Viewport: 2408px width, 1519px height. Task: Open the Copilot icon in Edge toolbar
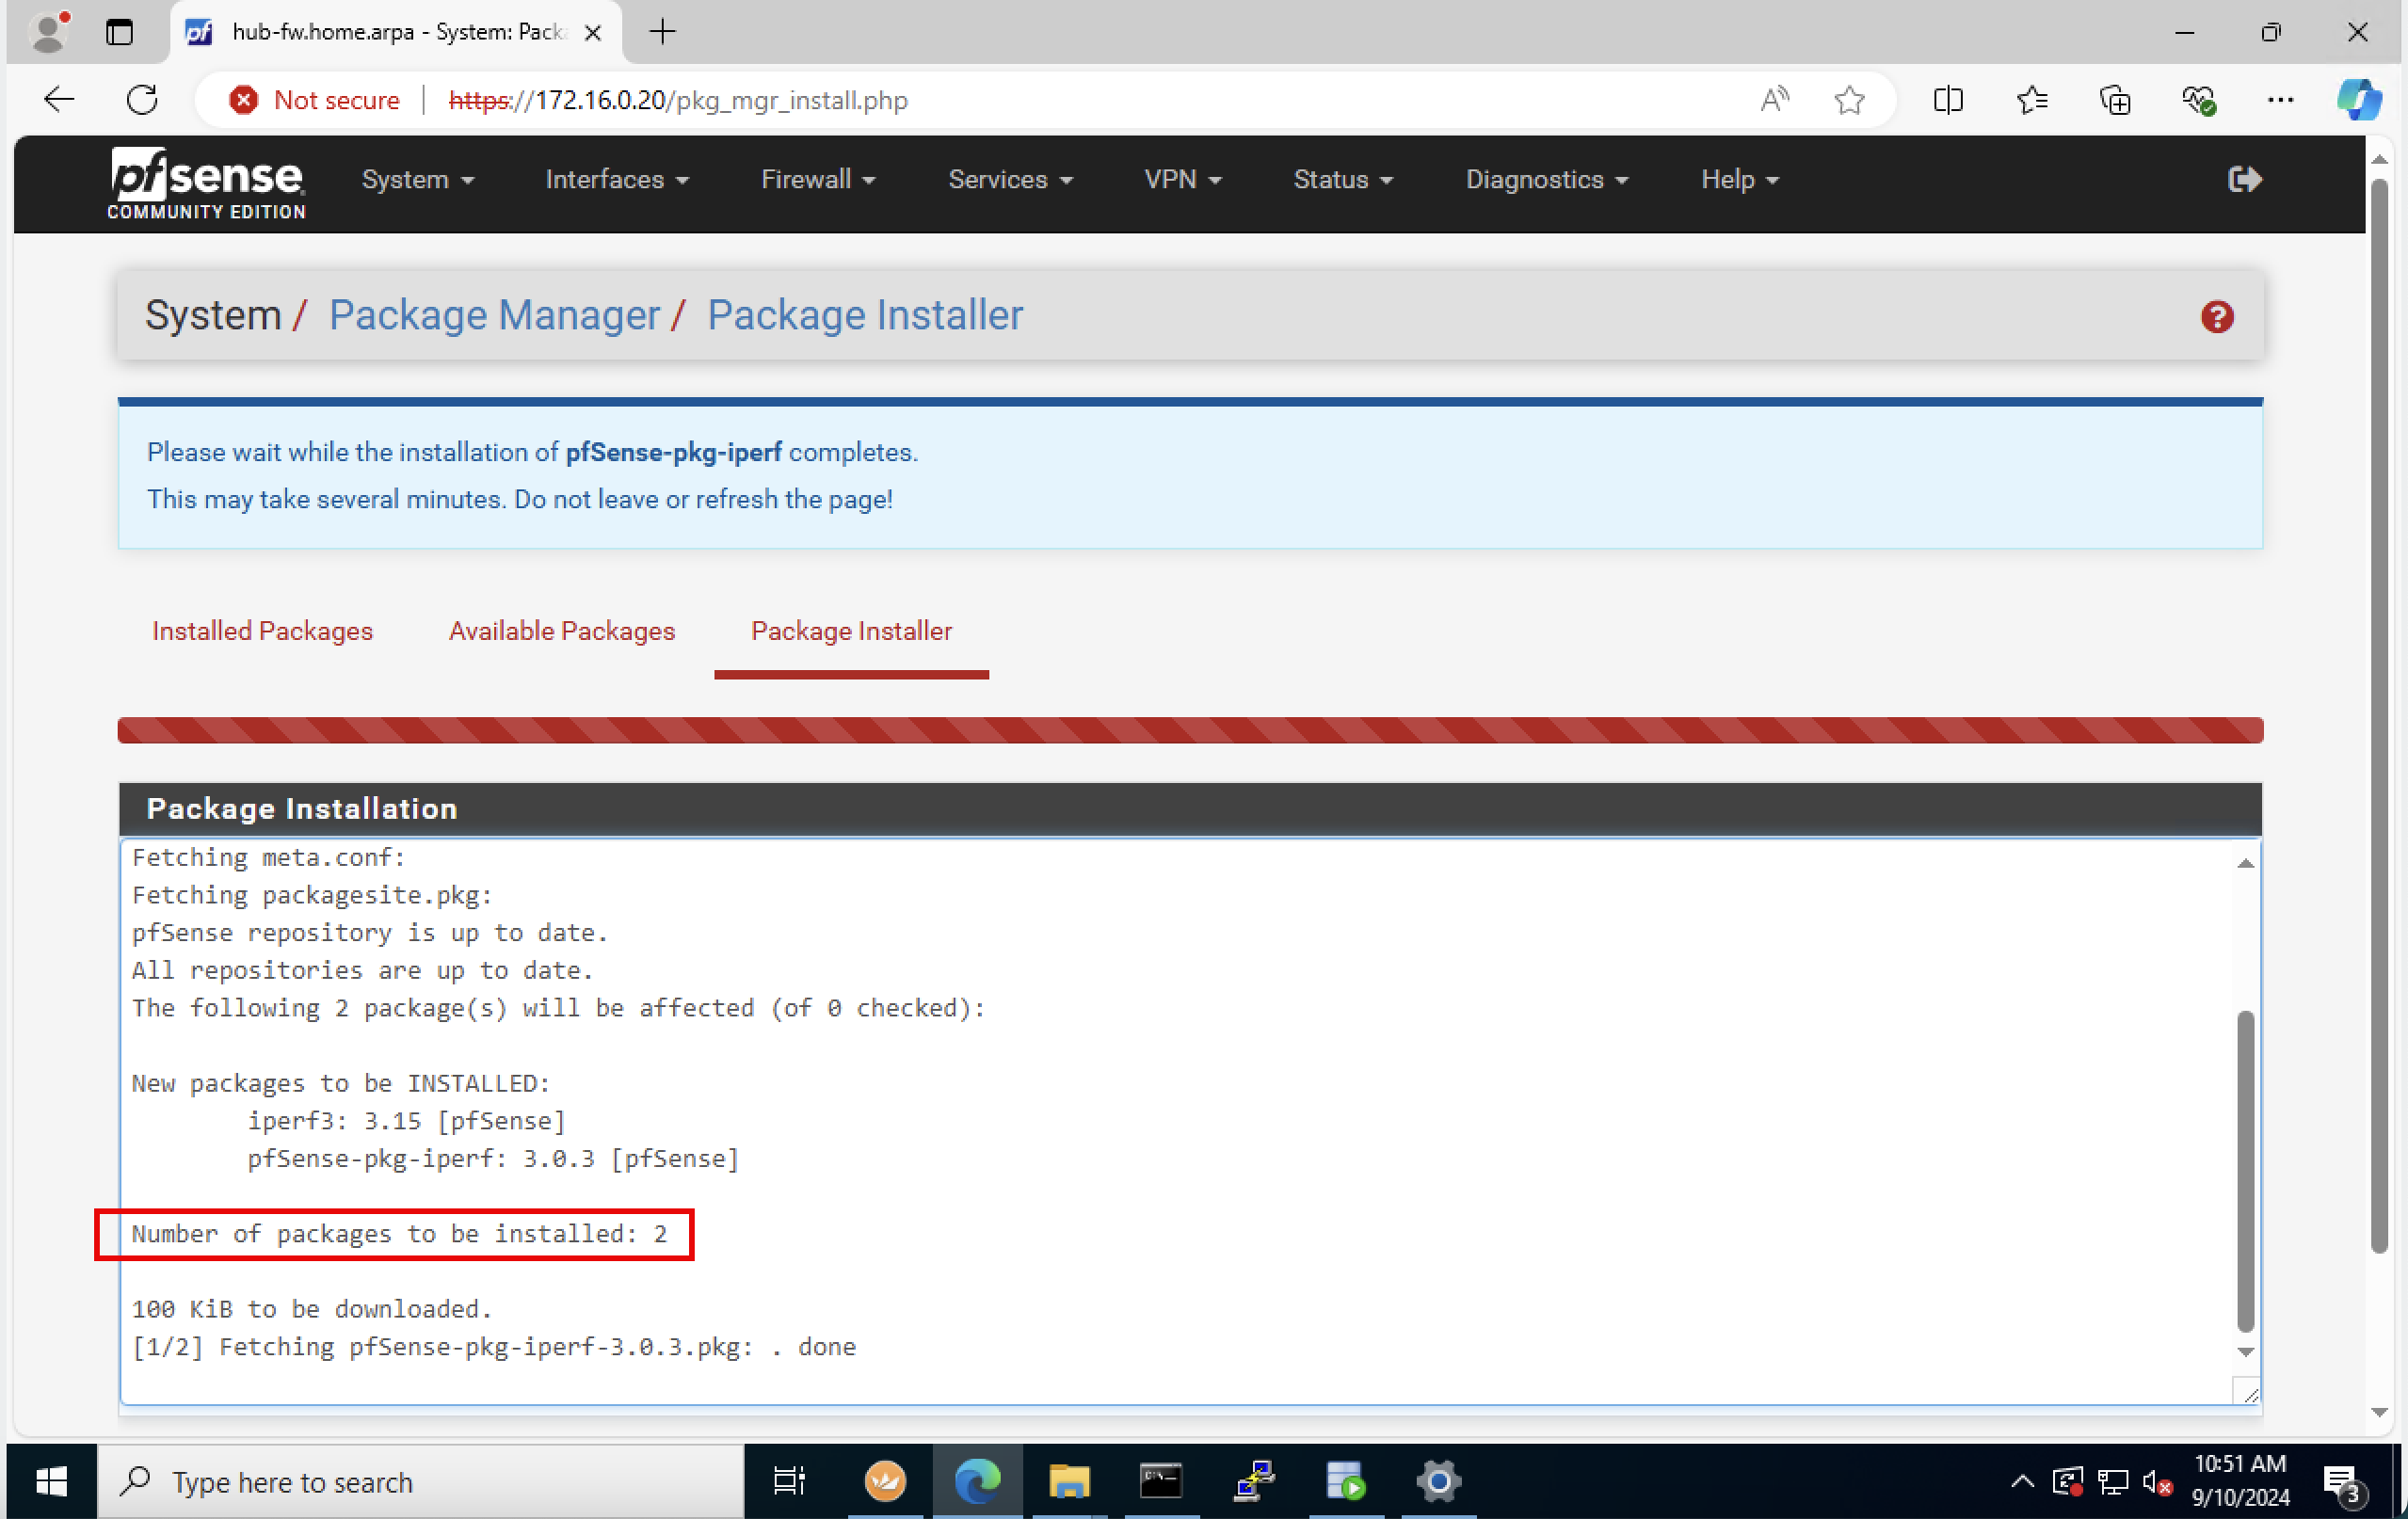tap(2358, 100)
